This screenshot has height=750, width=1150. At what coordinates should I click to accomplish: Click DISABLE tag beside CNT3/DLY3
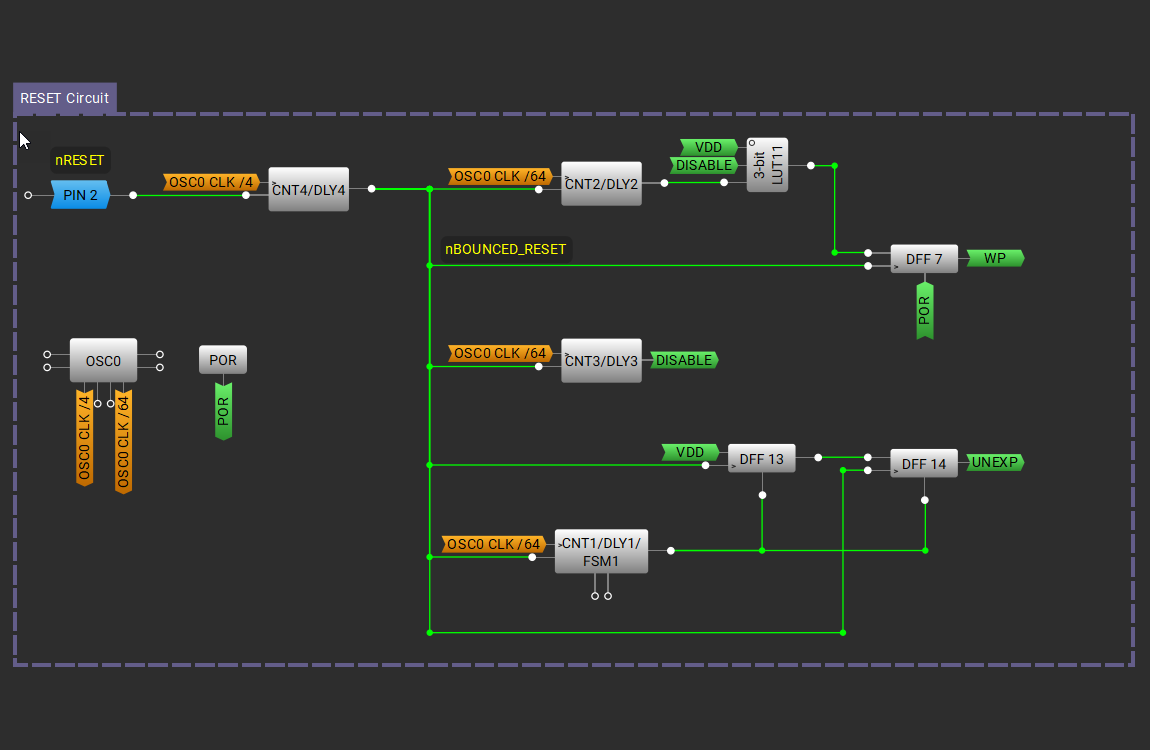(684, 360)
